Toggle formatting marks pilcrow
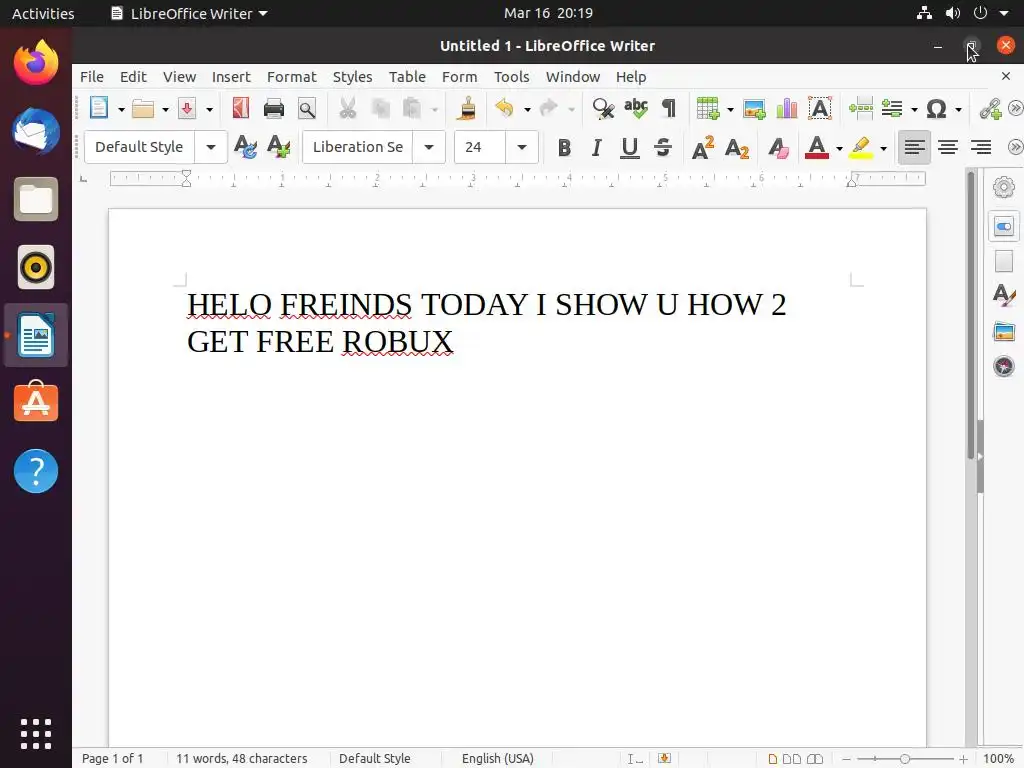Image resolution: width=1024 pixels, height=768 pixels. coord(669,108)
